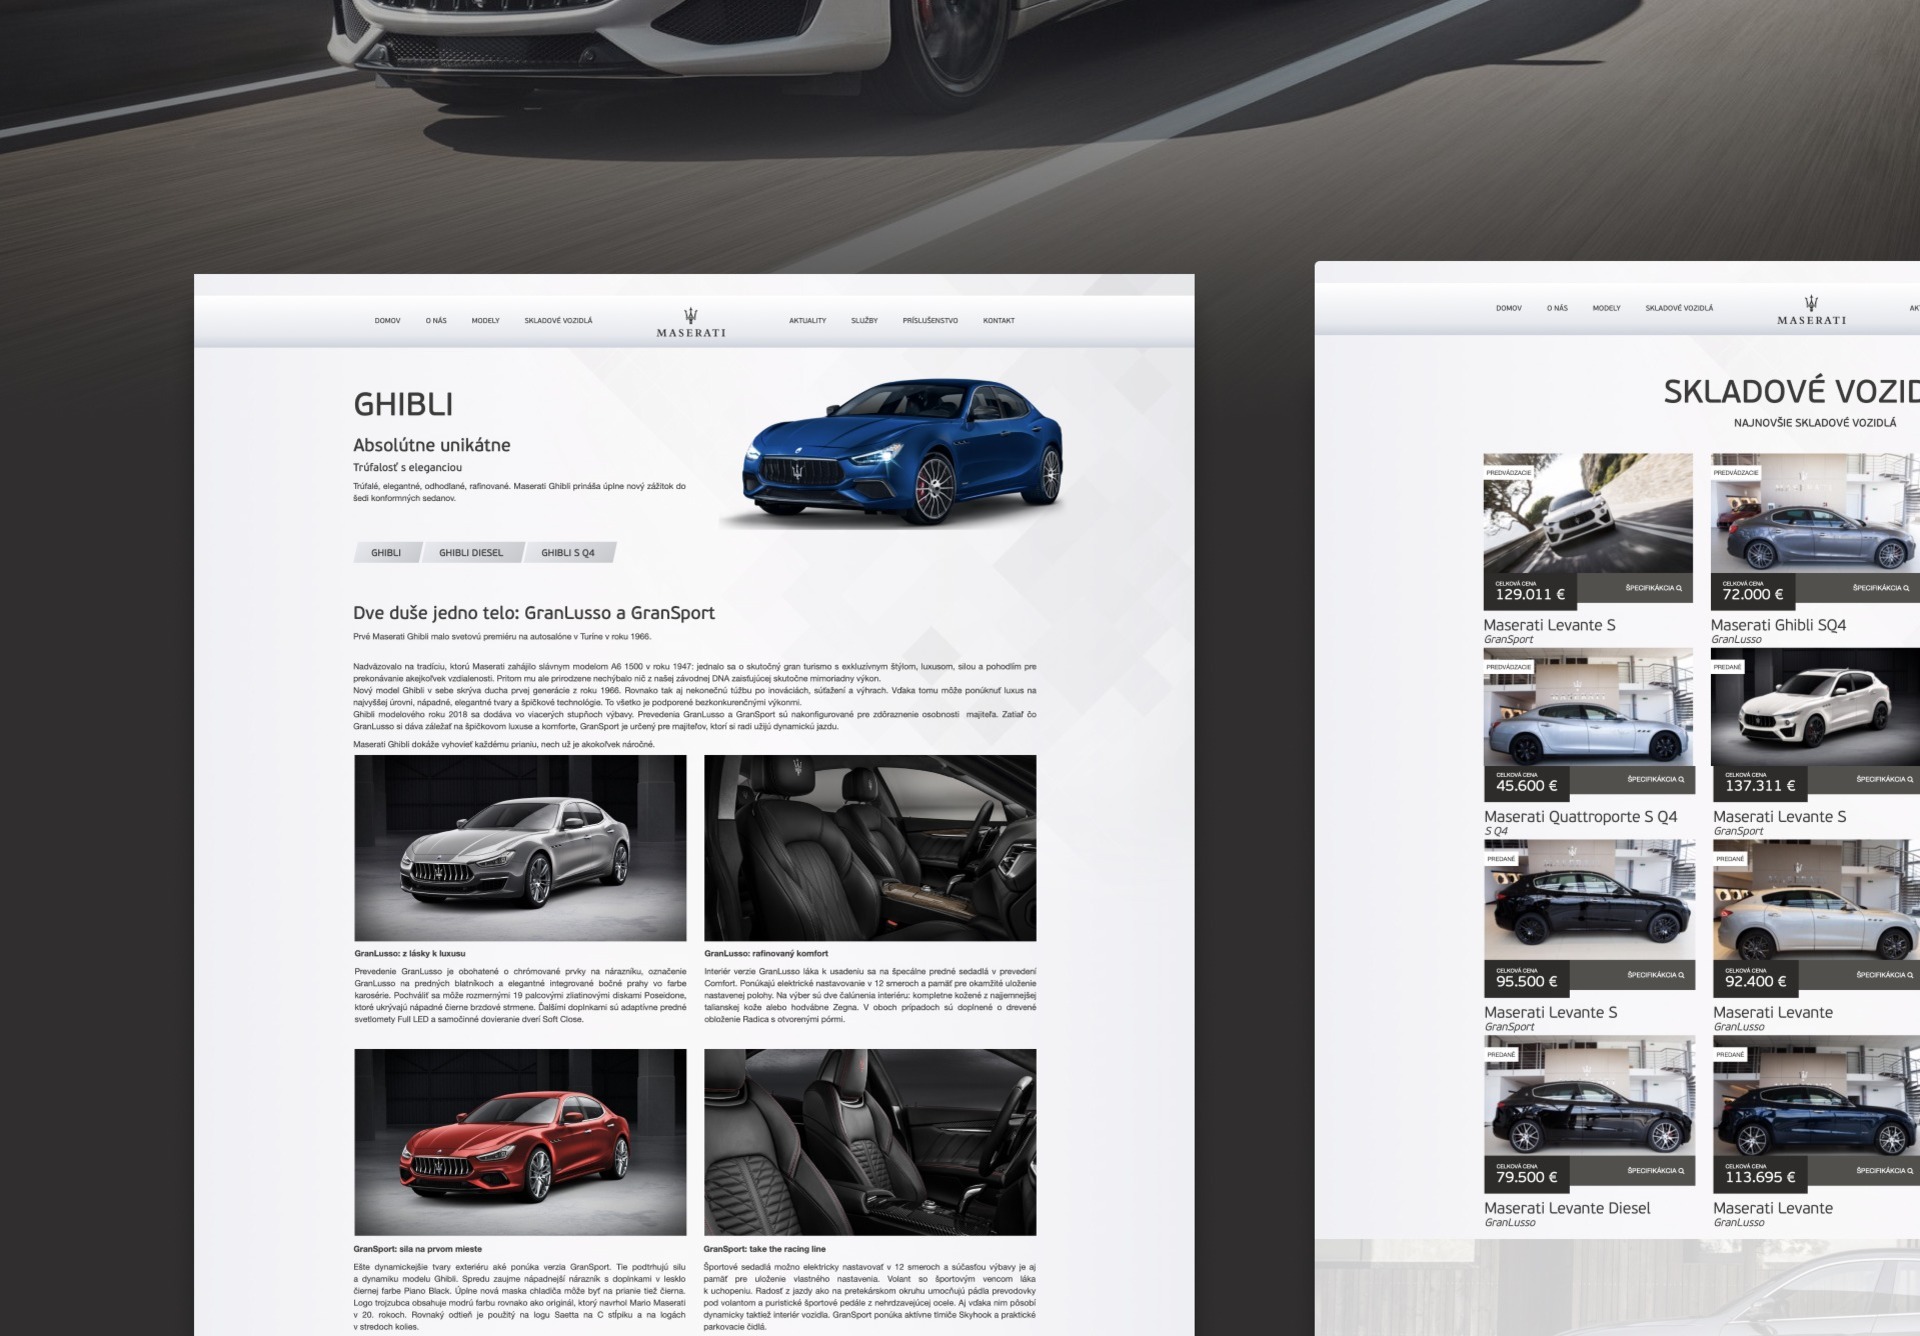Select the GHIBLI S Q4 tab
Viewport: 1920px width, 1336px height.
pos(568,550)
